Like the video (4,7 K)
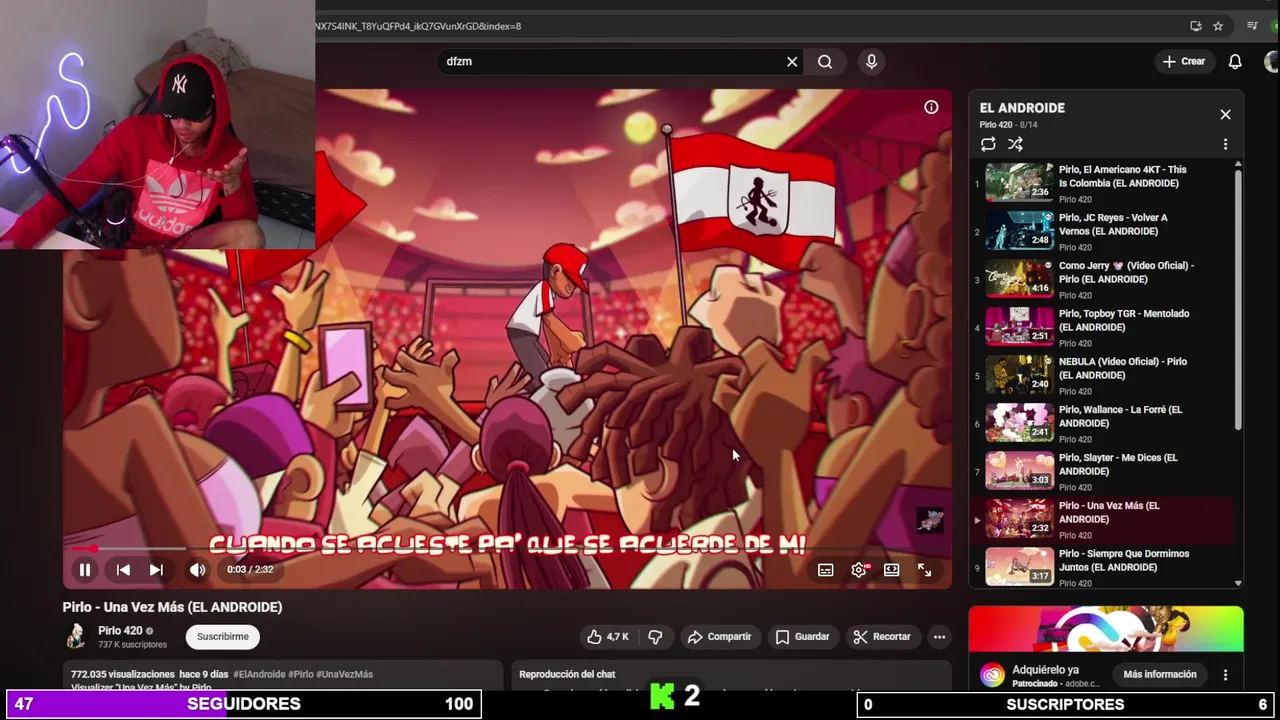The height and width of the screenshot is (720, 1280). pyautogui.click(x=608, y=637)
